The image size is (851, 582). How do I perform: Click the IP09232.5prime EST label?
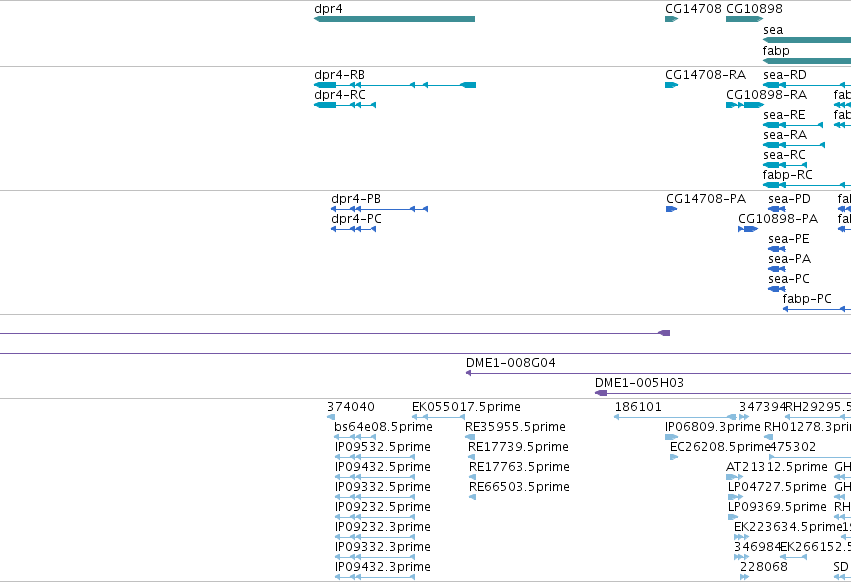[383, 507]
